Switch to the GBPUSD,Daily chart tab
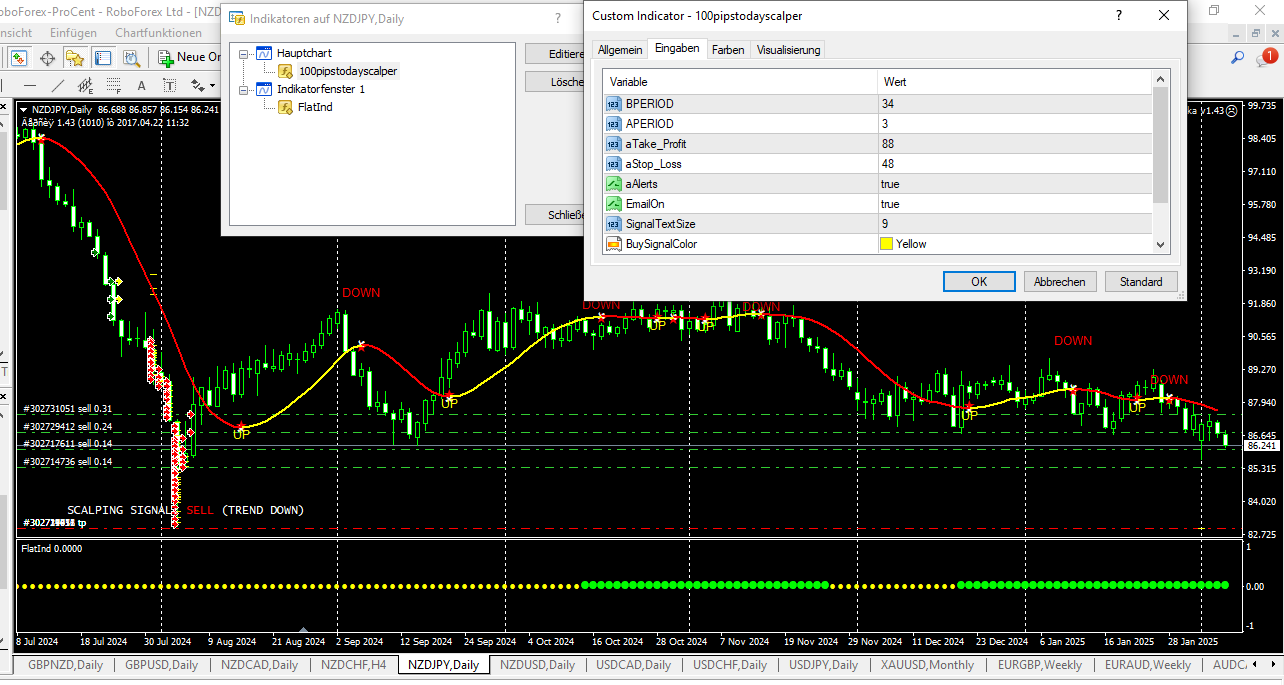This screenshot has width=1284, height=685. tap(161, 665)
